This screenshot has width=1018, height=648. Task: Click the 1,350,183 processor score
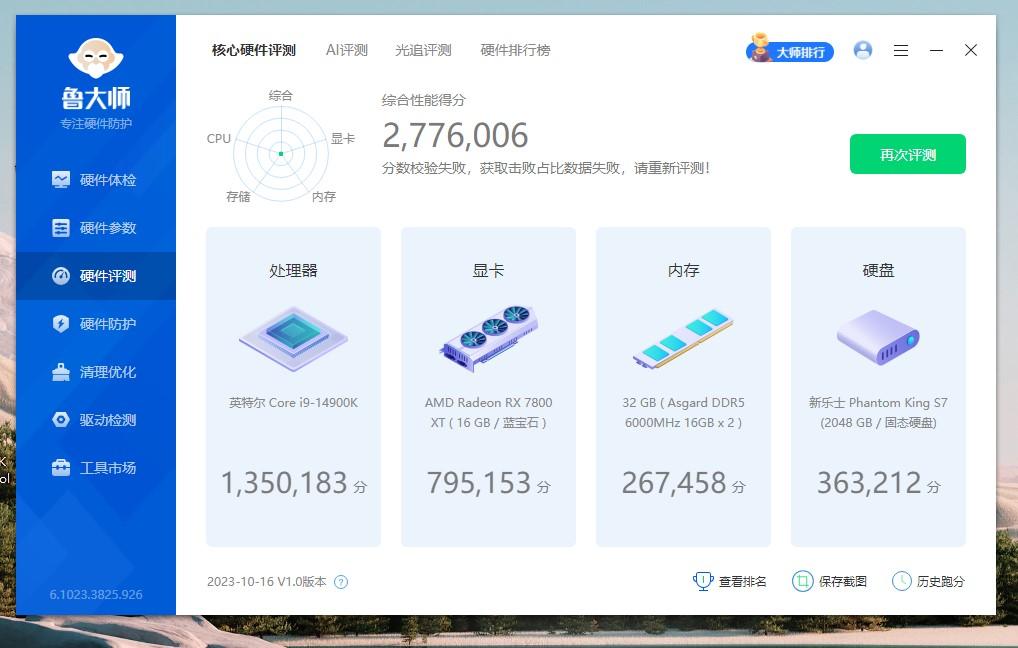click(284, 483)
